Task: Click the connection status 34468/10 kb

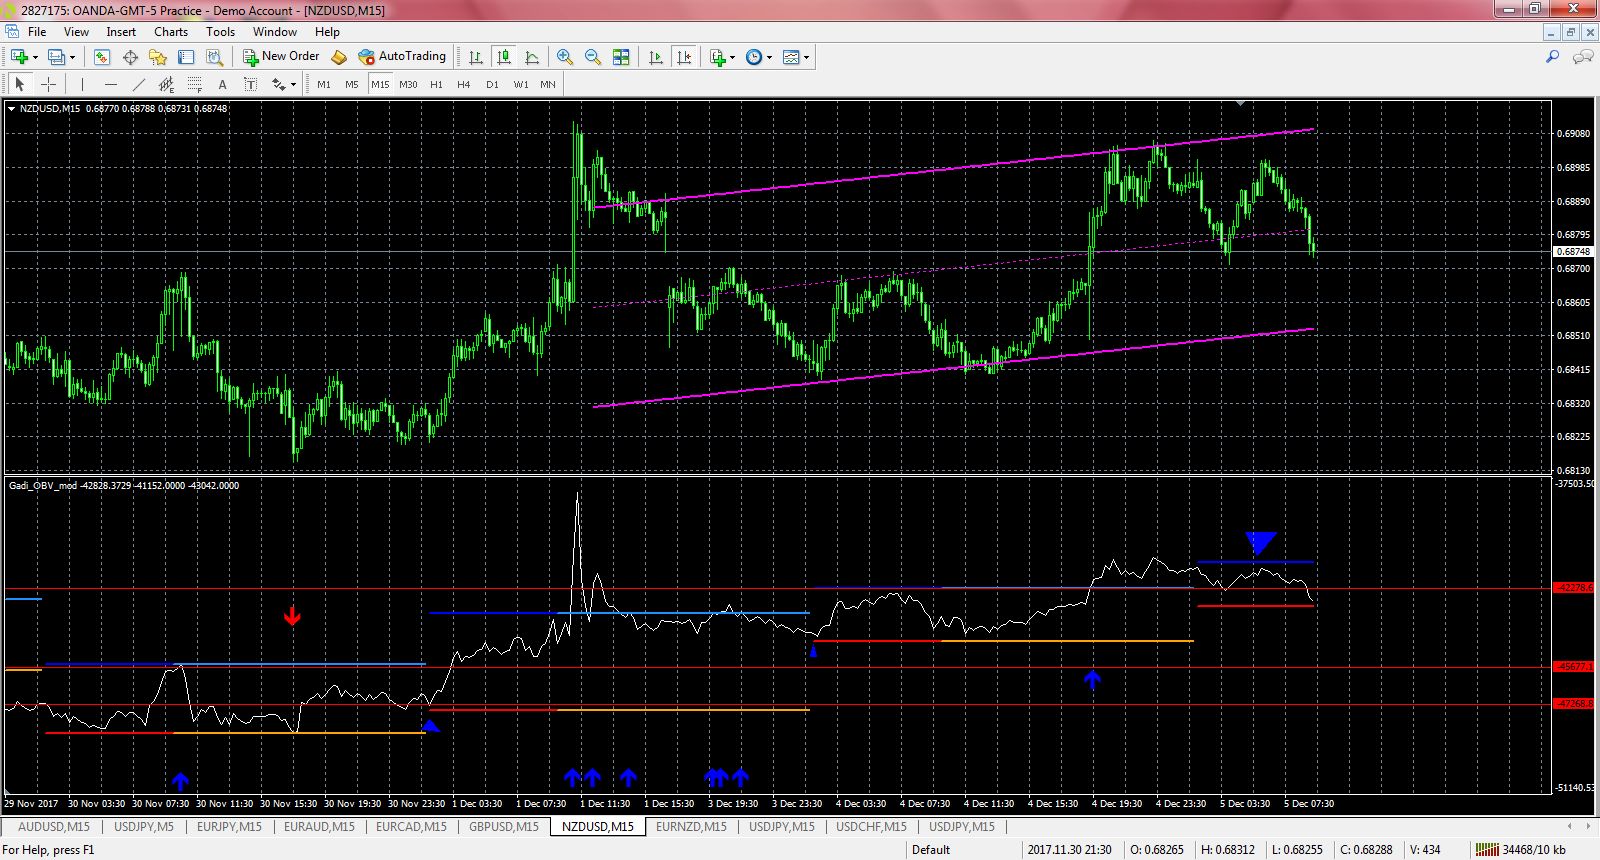Action: tap(1521, 850)
